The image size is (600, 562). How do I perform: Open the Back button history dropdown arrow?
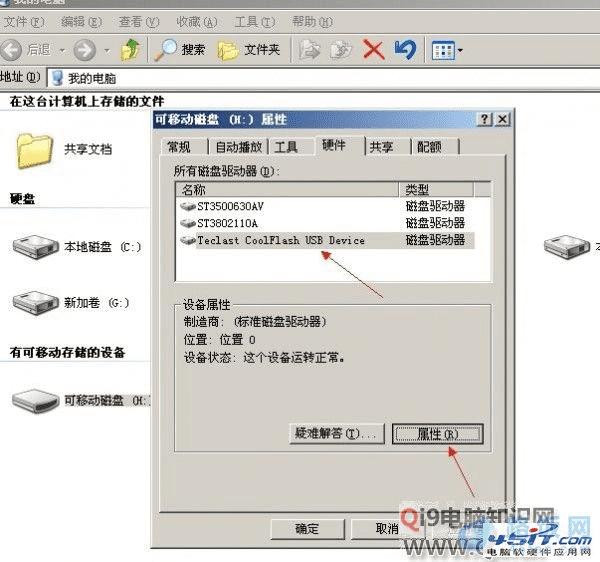click(62, 50)
